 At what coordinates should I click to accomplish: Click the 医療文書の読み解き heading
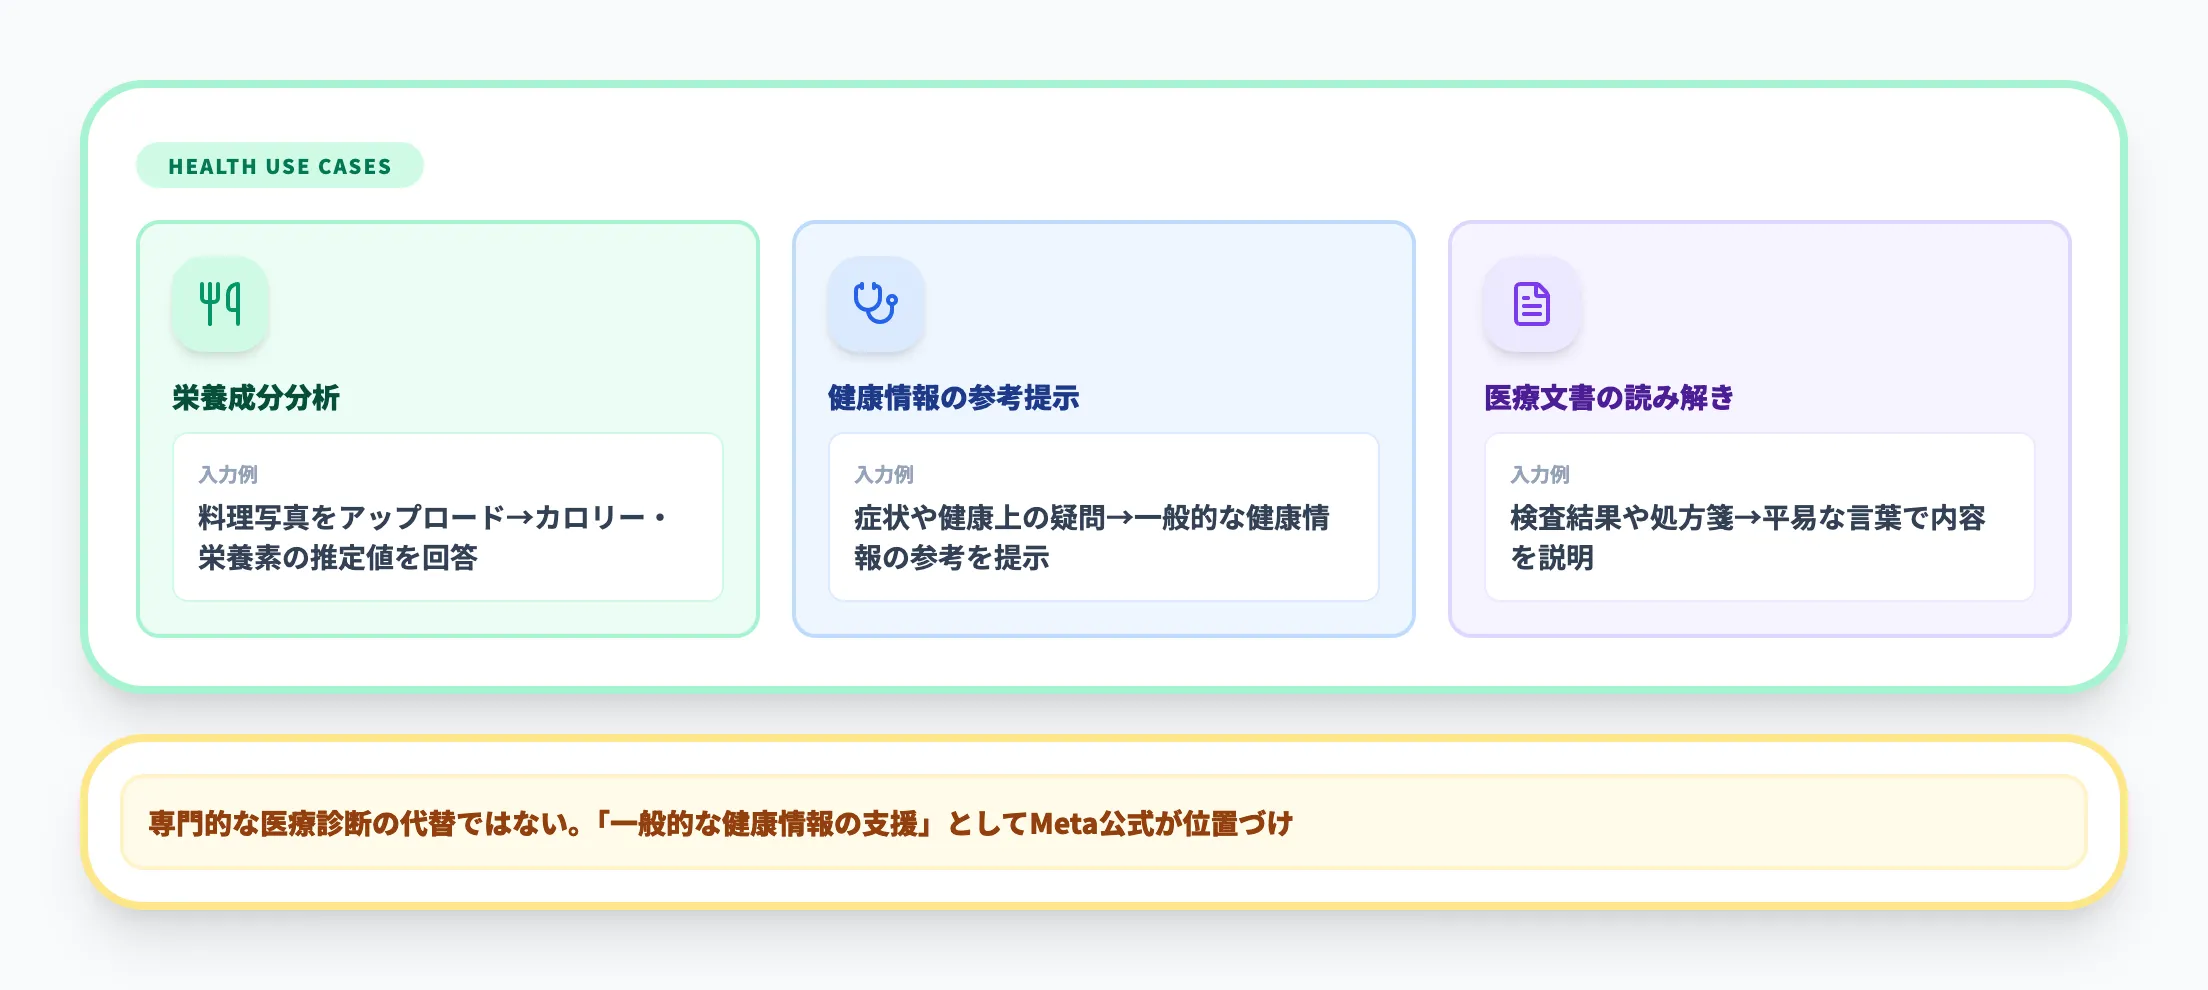pyautogui.click(x=1608, y=397)
